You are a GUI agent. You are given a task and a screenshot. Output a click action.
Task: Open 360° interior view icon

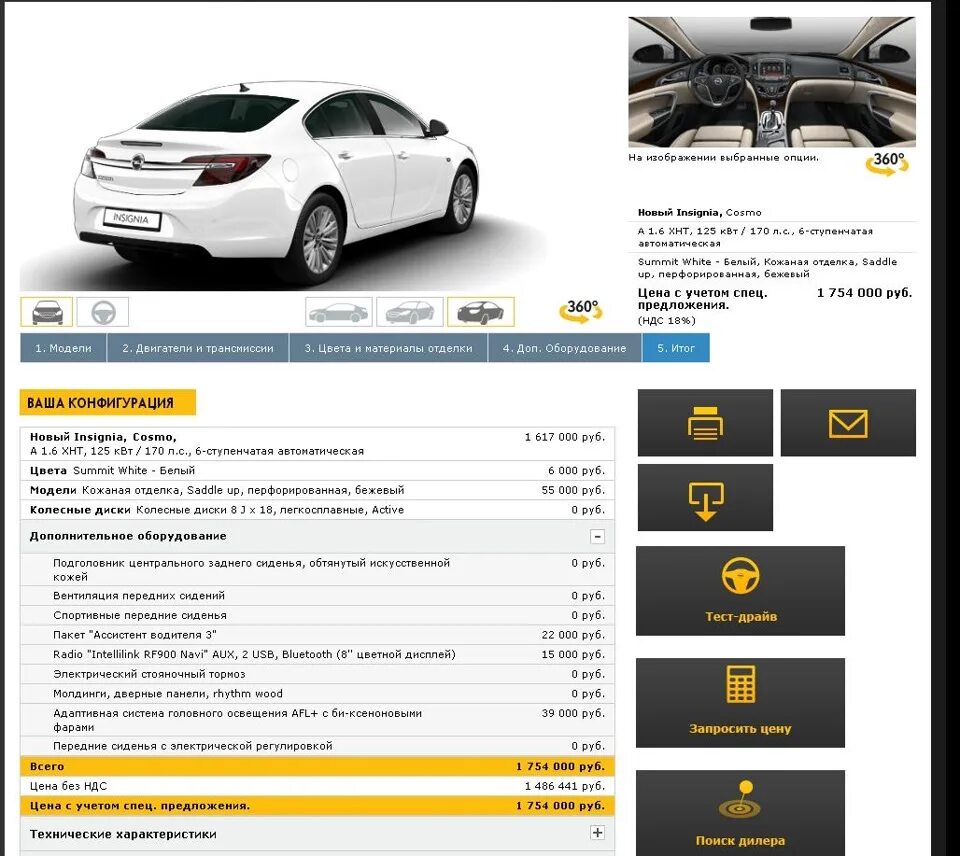pos(887,163)
